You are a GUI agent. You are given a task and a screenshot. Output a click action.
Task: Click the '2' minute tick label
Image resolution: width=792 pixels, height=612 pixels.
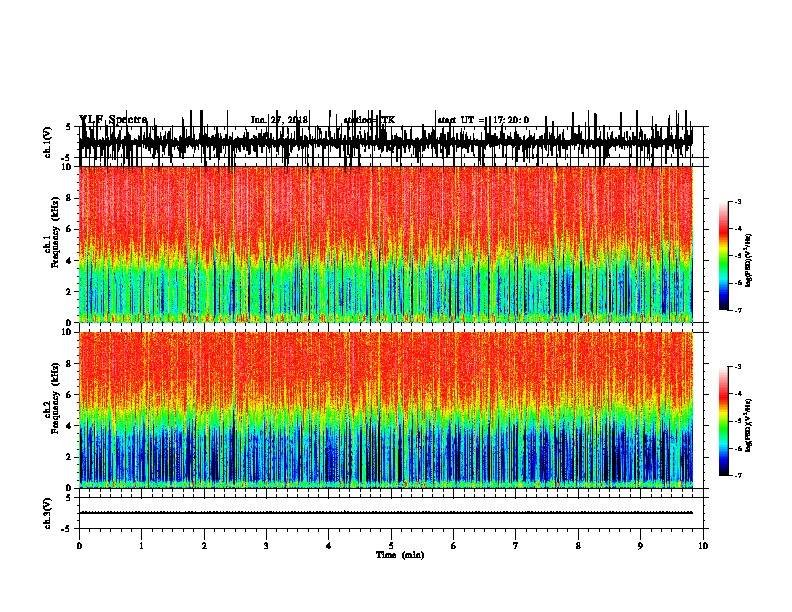[204, 546]
